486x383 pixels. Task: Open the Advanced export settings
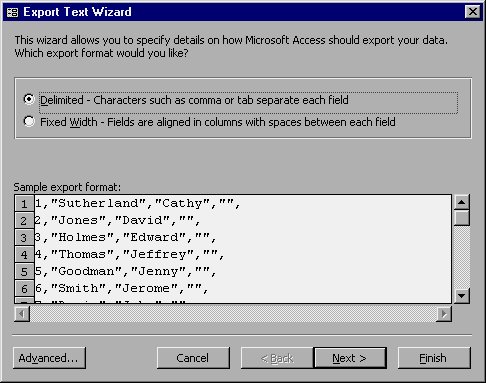(x=49, y=358)
